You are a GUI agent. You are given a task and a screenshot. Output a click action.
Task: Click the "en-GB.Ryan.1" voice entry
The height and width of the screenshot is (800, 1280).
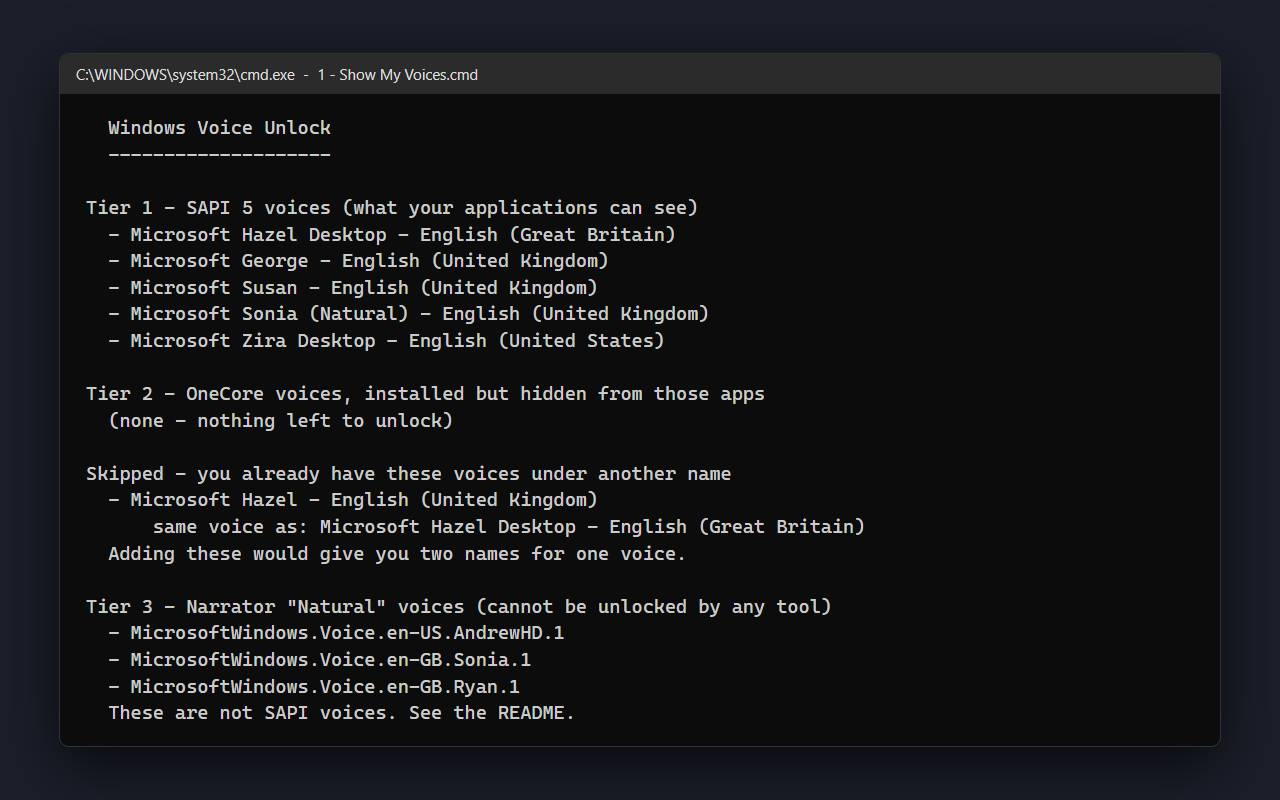(314, 686)
